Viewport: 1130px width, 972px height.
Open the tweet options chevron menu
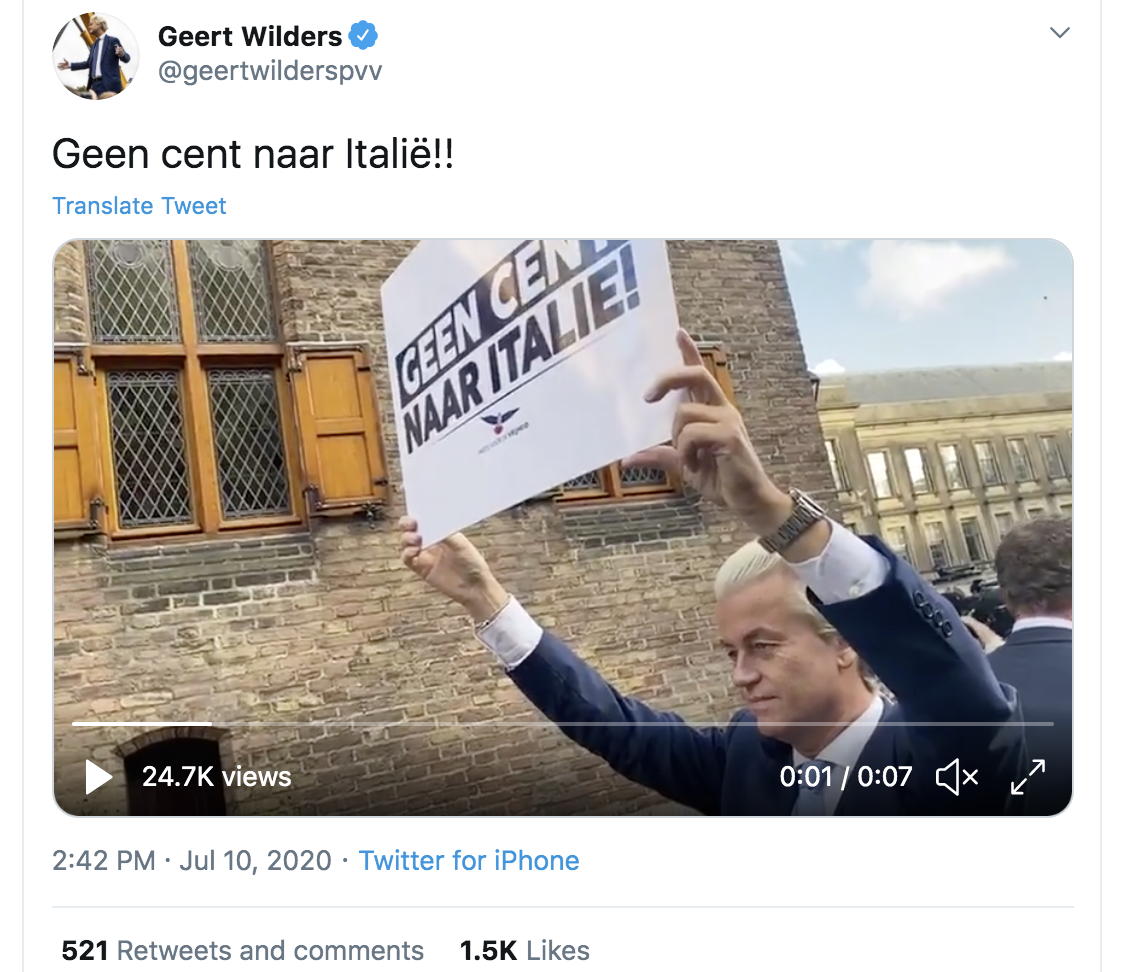[x=1059, y=32]
